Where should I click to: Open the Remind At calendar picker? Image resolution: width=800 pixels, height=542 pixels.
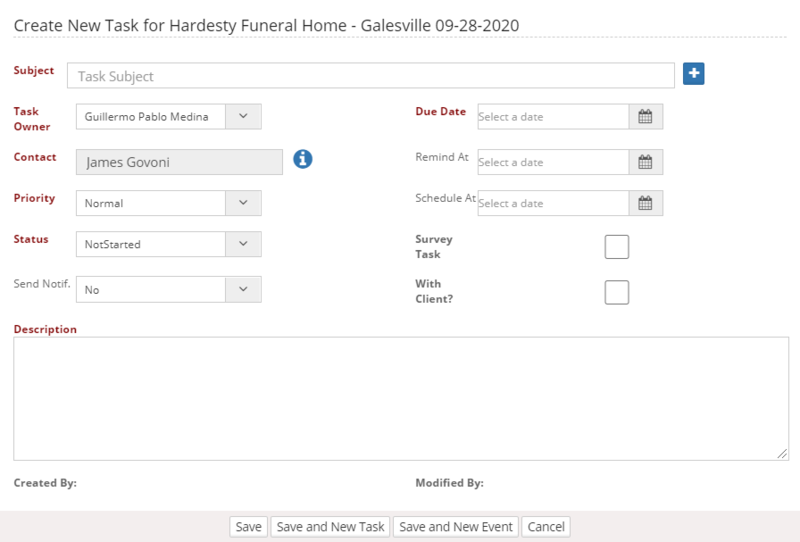pyautogui.click(x=645, y=162)
